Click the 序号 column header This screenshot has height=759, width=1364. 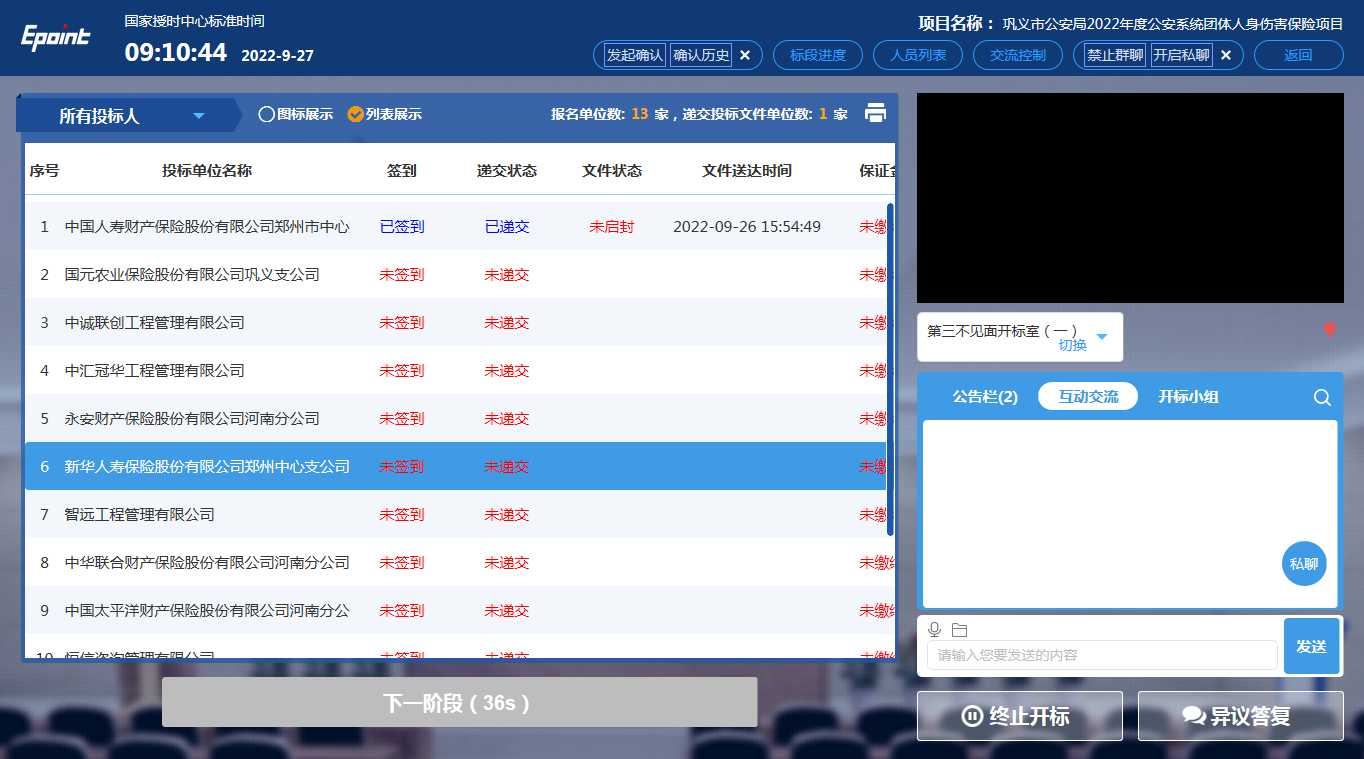tap(44, 171)
